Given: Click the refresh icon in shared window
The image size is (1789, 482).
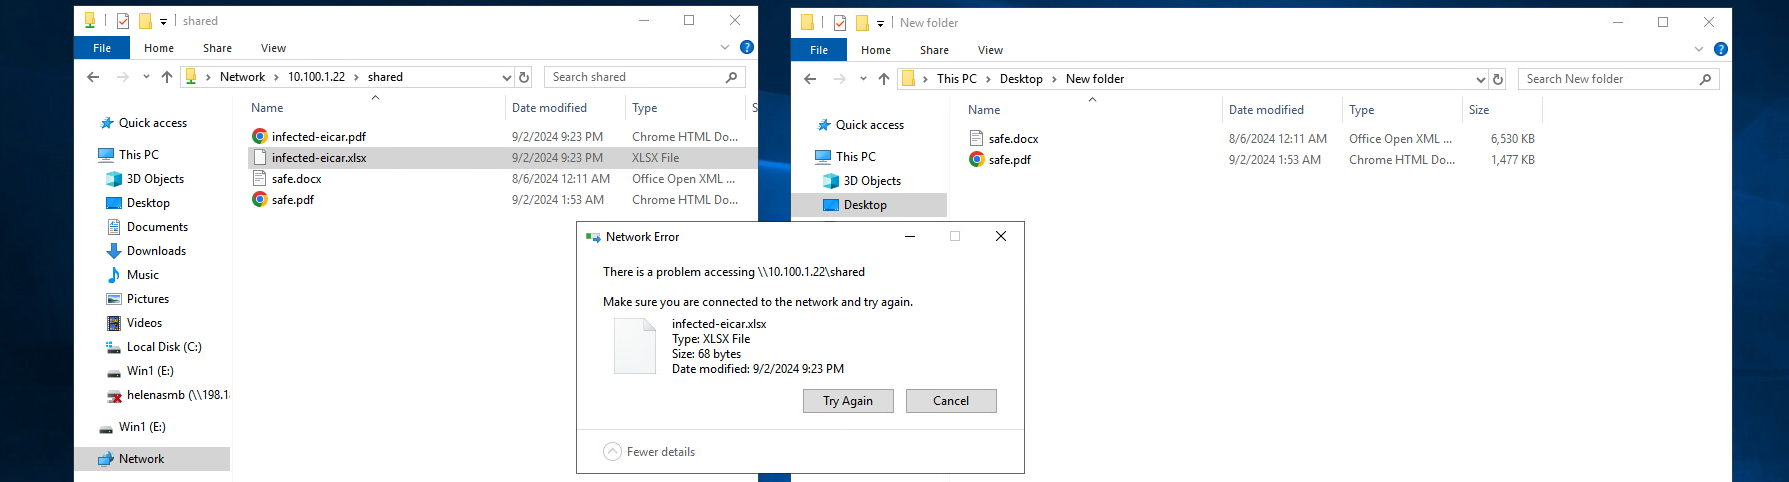Looking at the screenshot, I should [524, 77].
